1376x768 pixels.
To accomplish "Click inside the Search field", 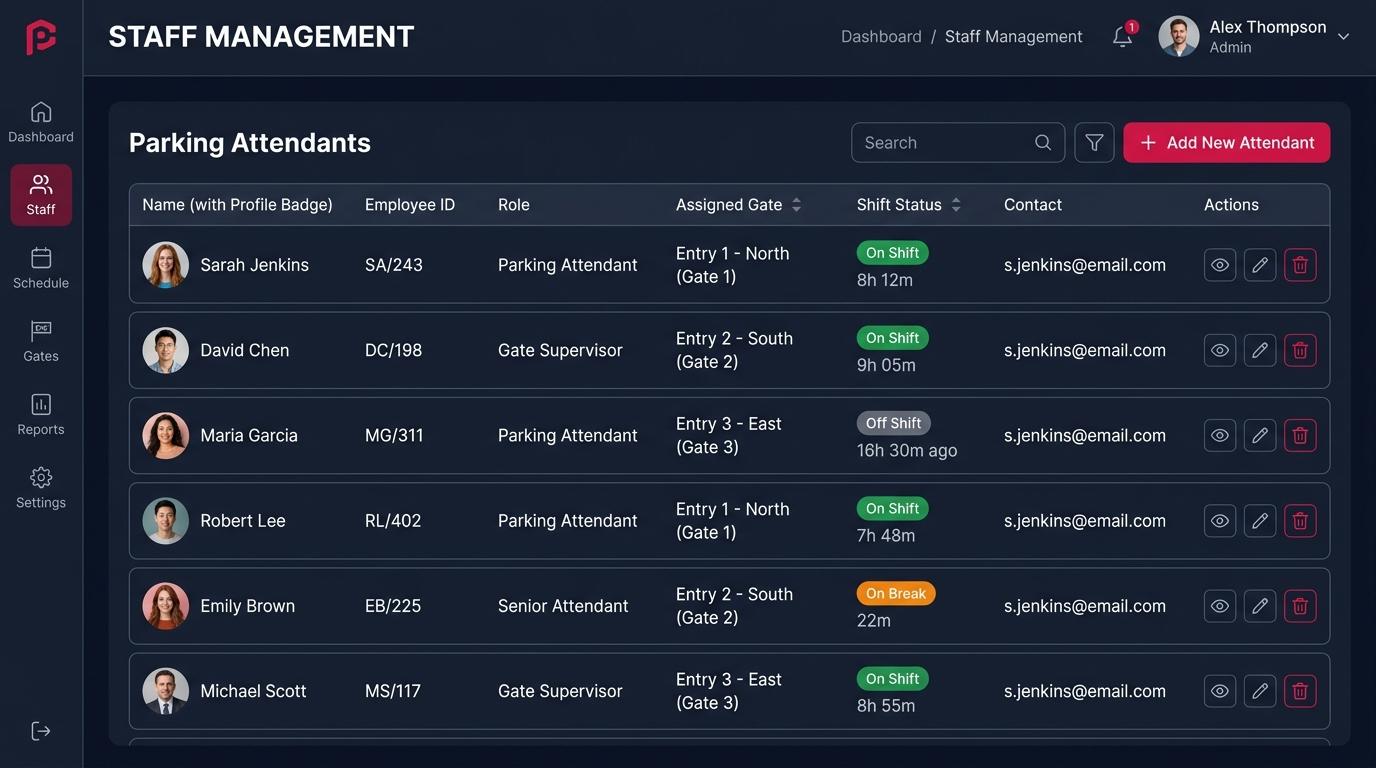I will click(x=958, y=143).
